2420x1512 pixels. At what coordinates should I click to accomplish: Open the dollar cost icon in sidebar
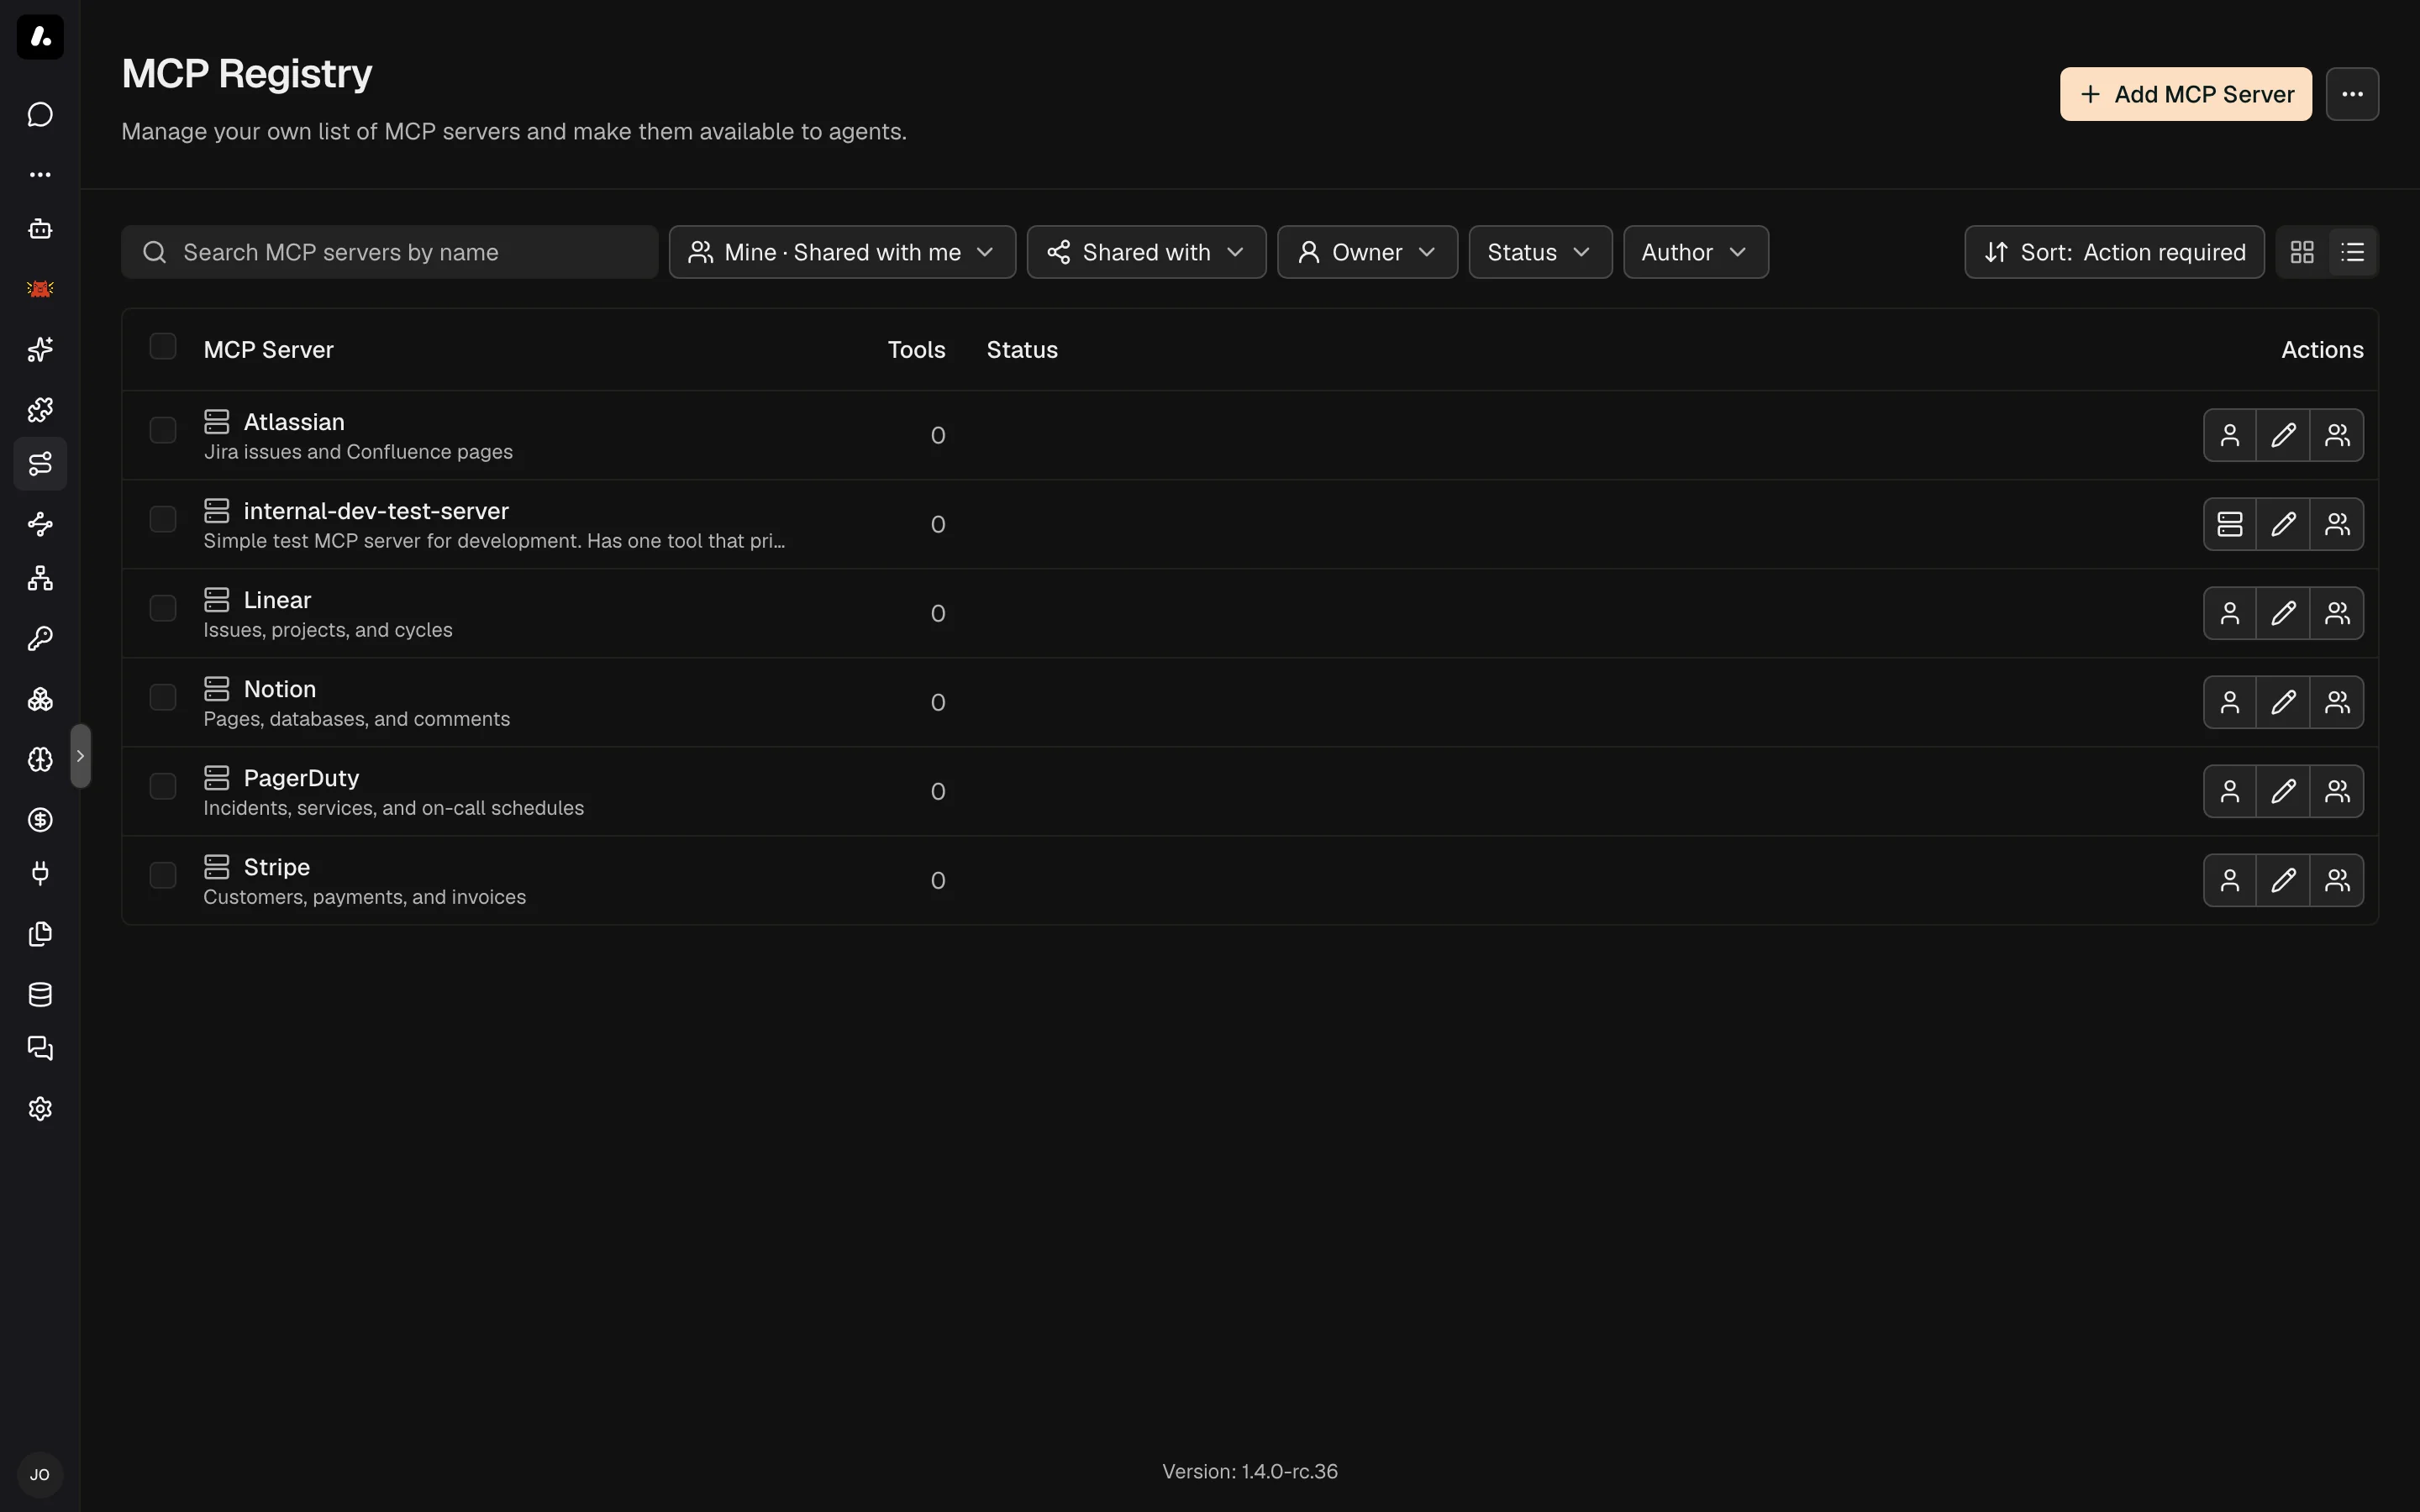(40, 819)
